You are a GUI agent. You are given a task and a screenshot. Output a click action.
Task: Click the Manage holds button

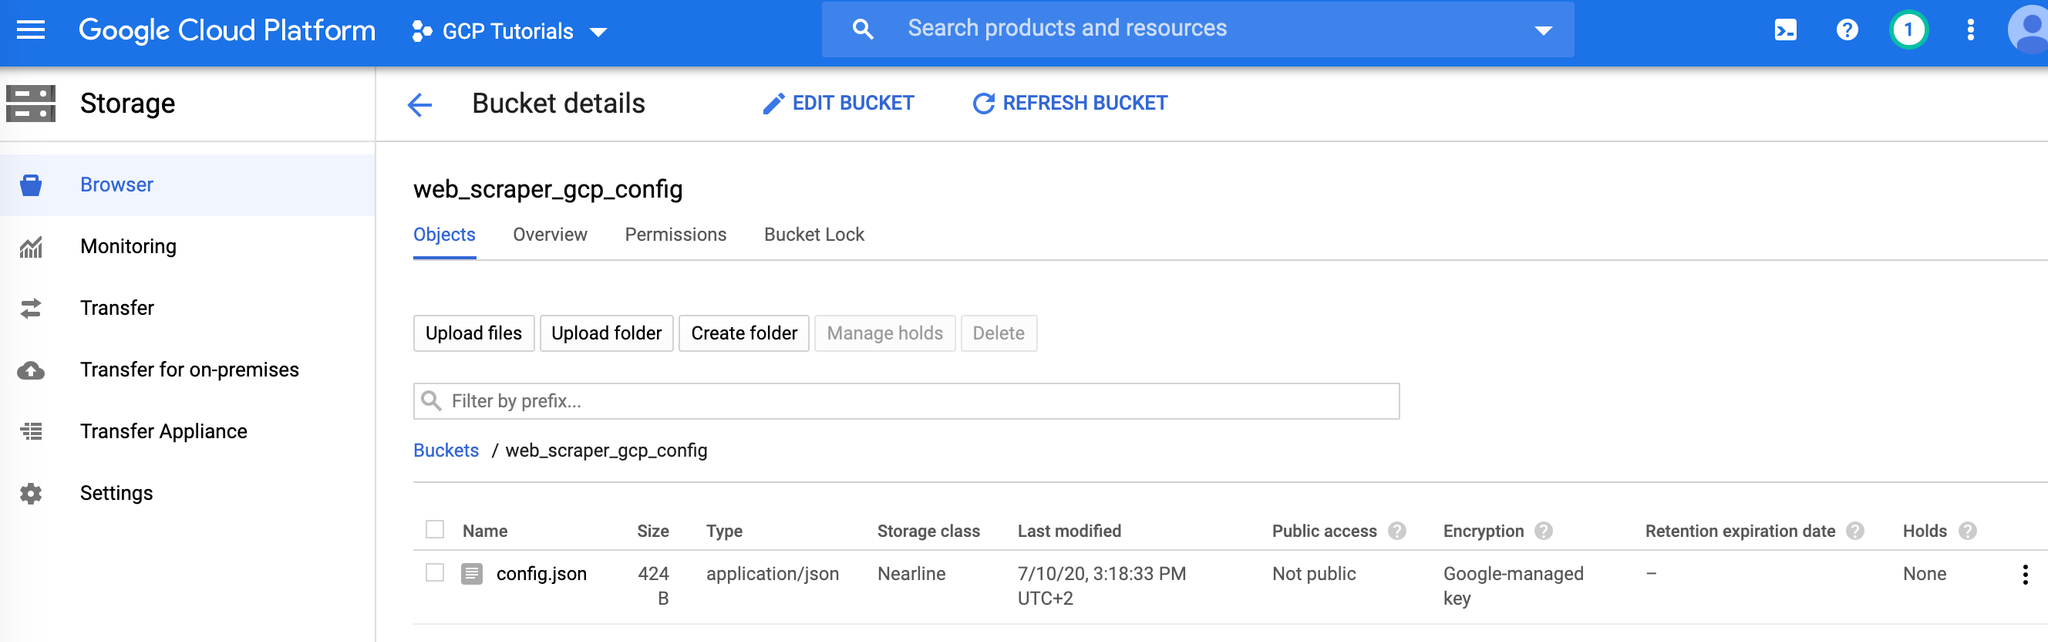point(885,334)
